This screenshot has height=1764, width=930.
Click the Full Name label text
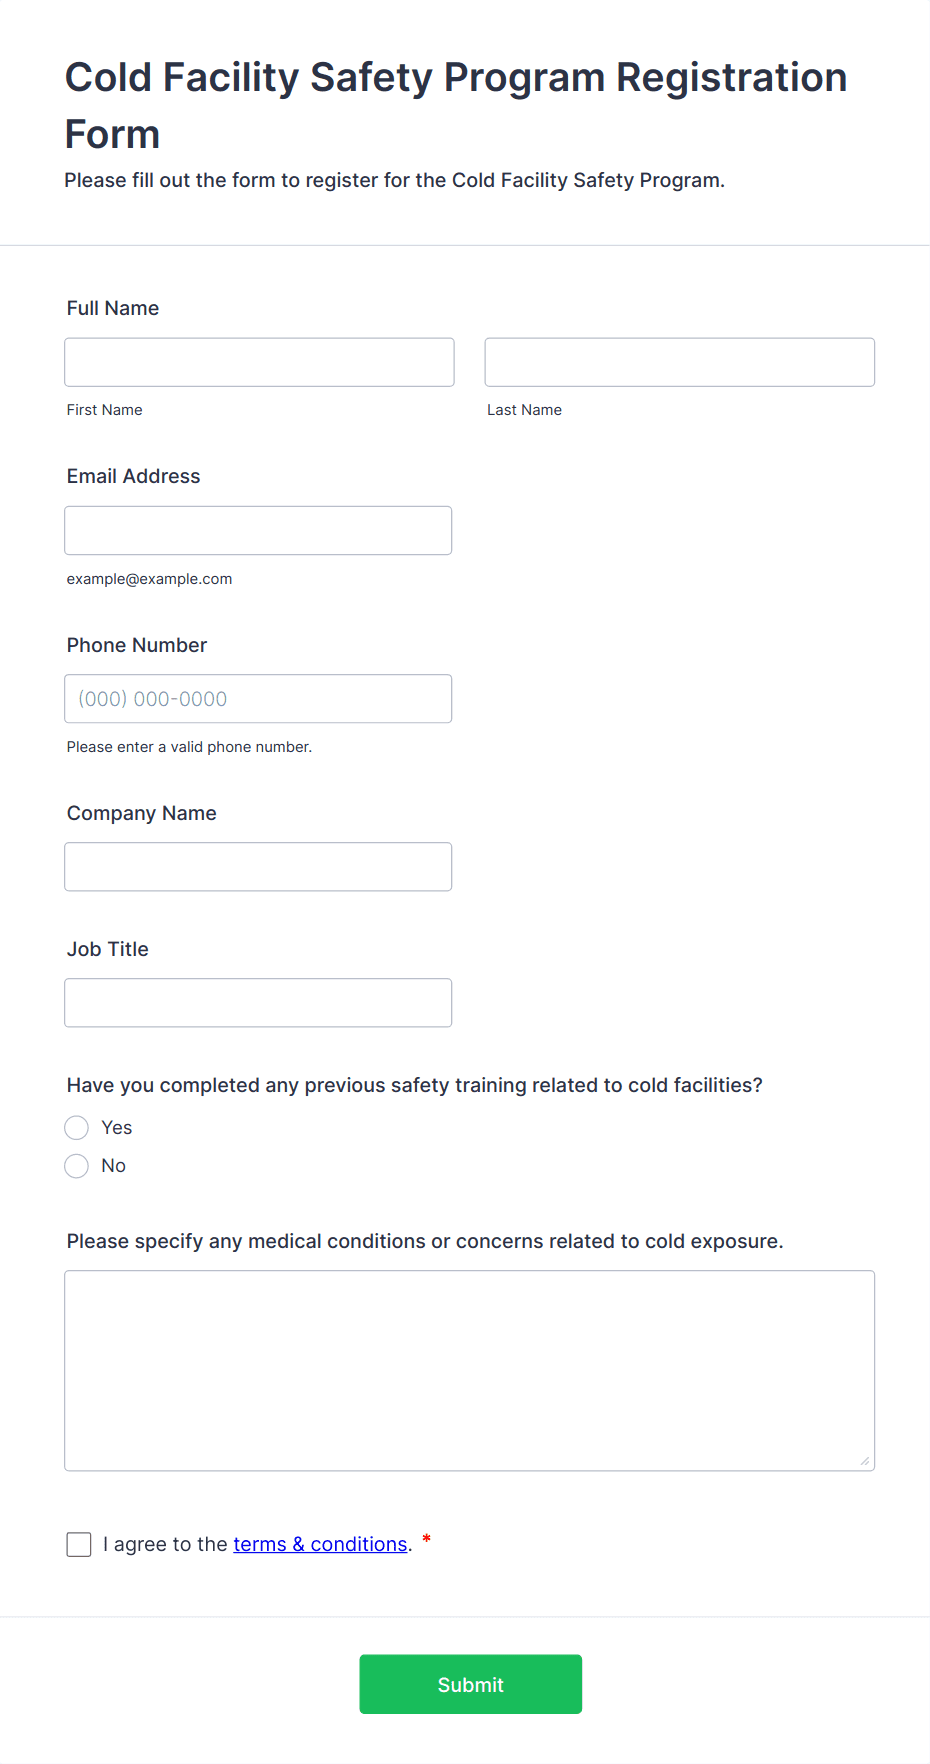click(113, 308)
